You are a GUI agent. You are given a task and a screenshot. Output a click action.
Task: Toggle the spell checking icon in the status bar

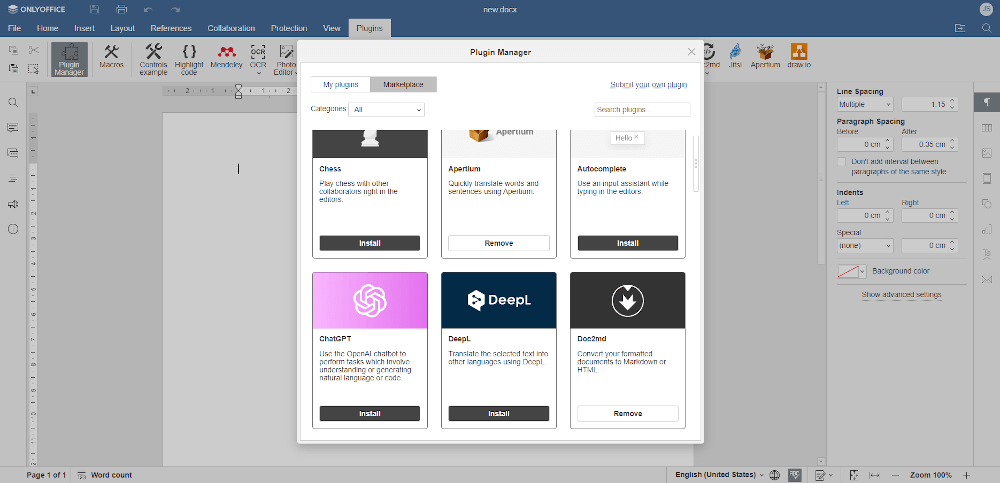point(795,475)
